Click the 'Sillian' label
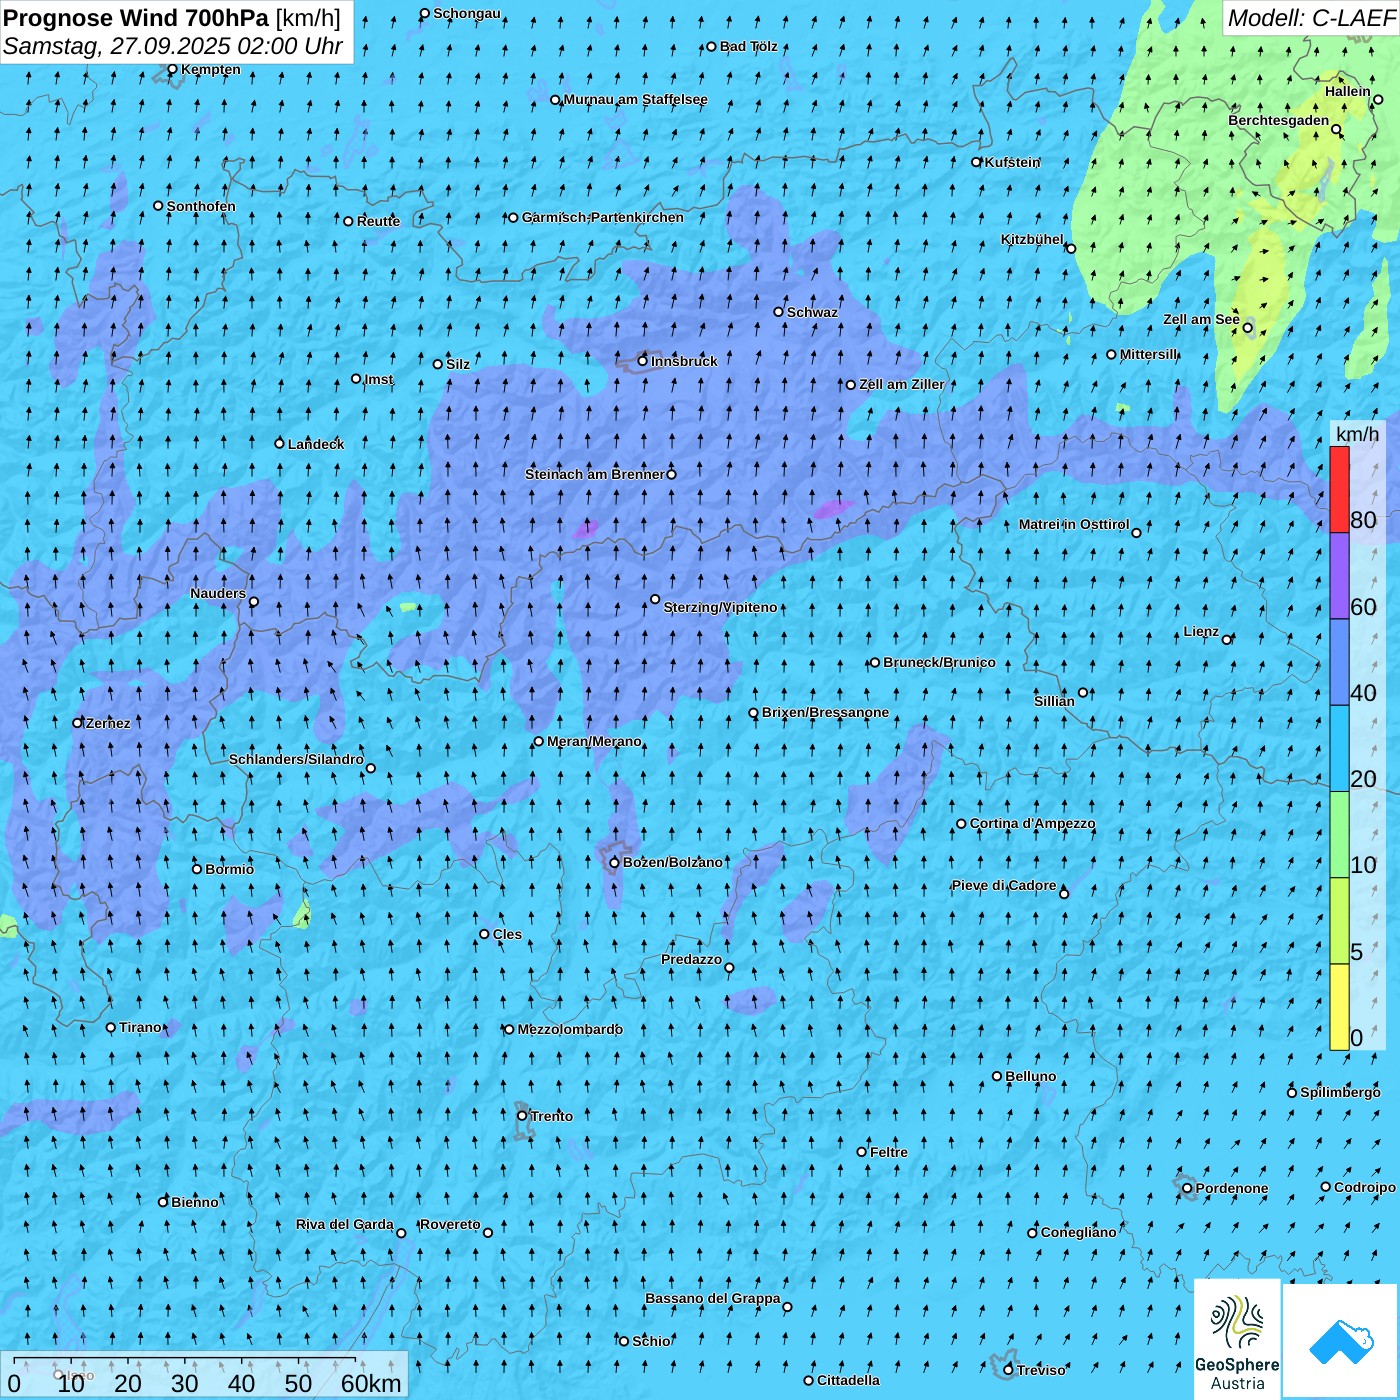Viewport: 1400px width, 1400px height. pyautogui.click(x=1054, y=701)
